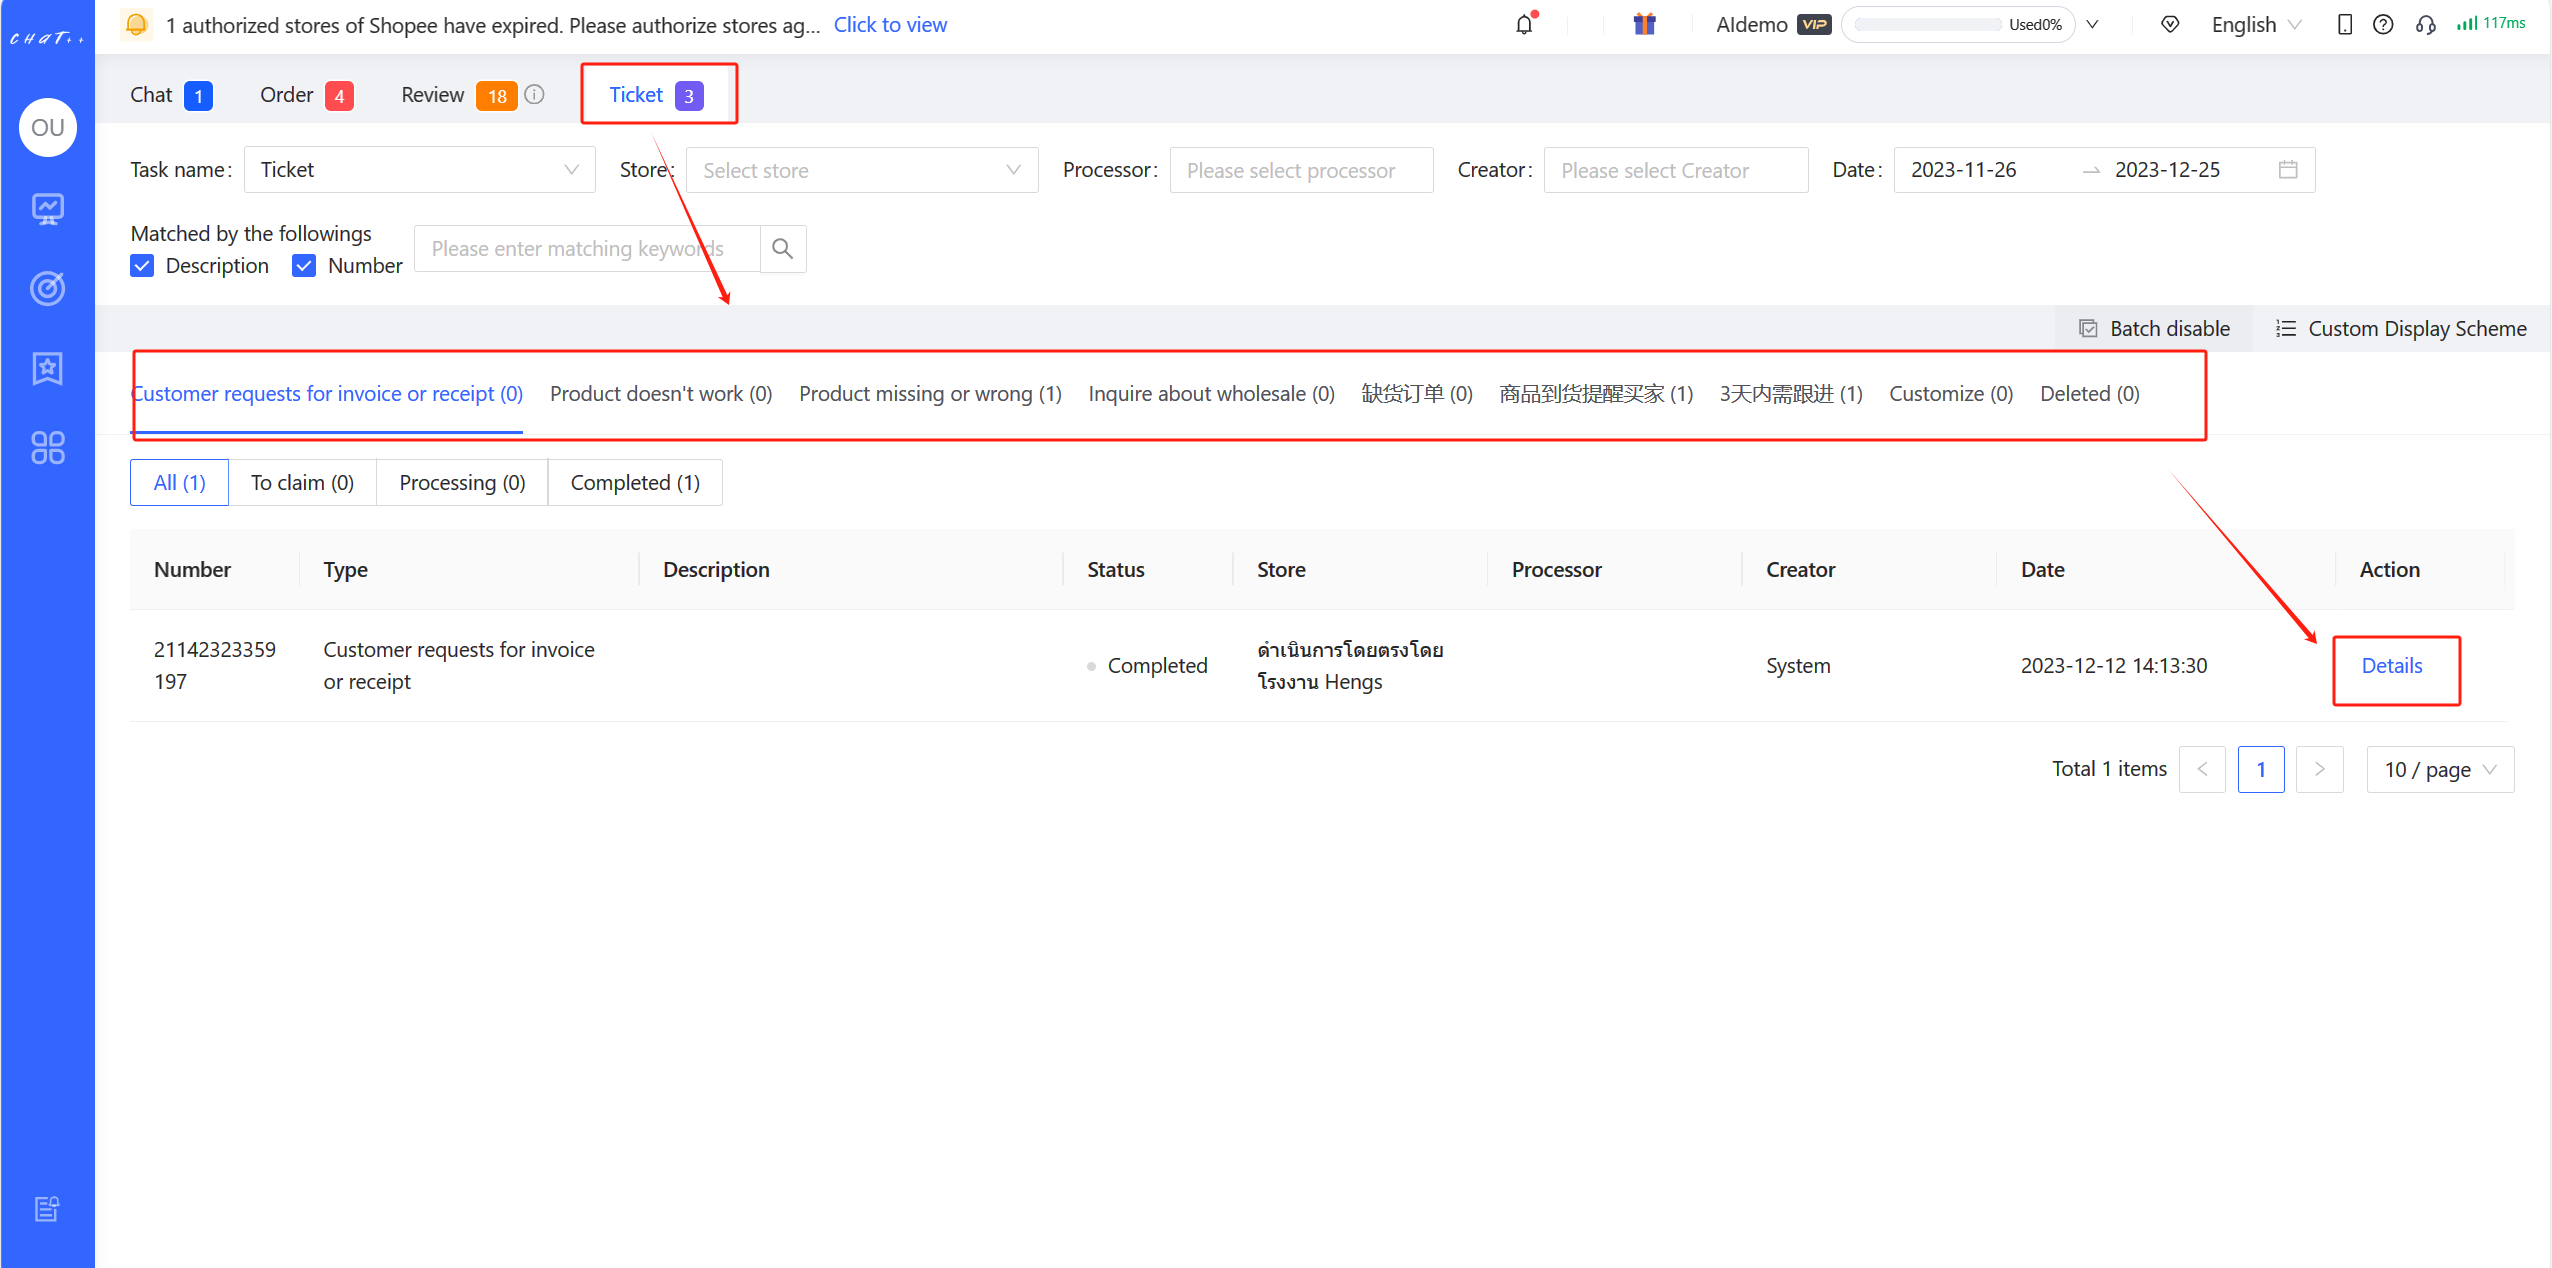Click the diamond membership icon
This screenshot has height=1268, width=2552.
coord(2169,25)
